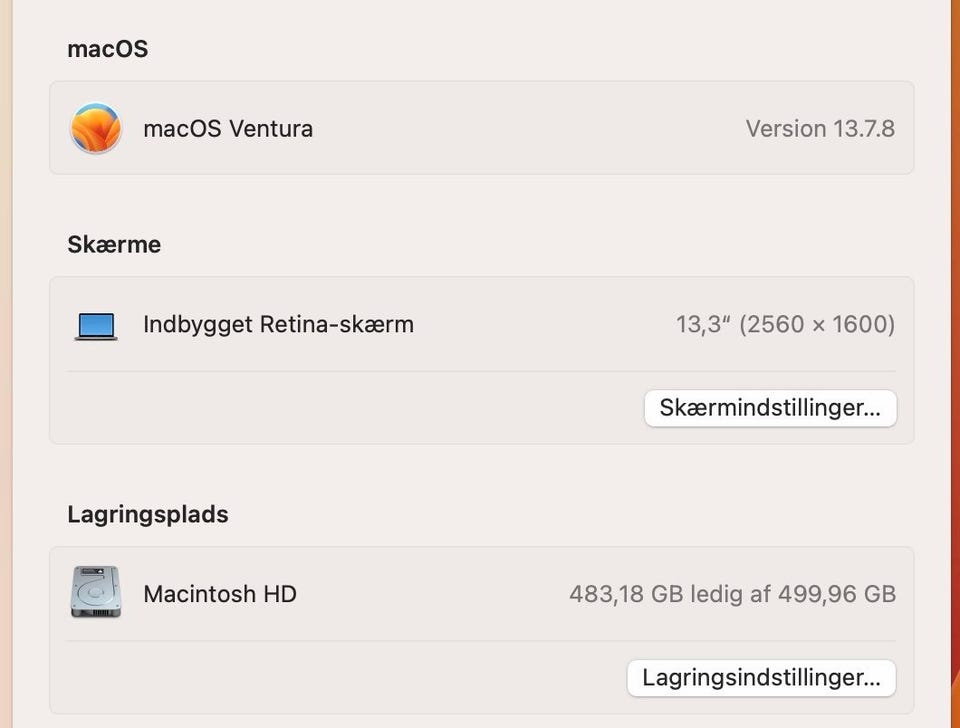Click the 483,18 GB ledig storage text
Image resolution: width=960 pixels, height=728 pixels.
(x=732, y=594)
